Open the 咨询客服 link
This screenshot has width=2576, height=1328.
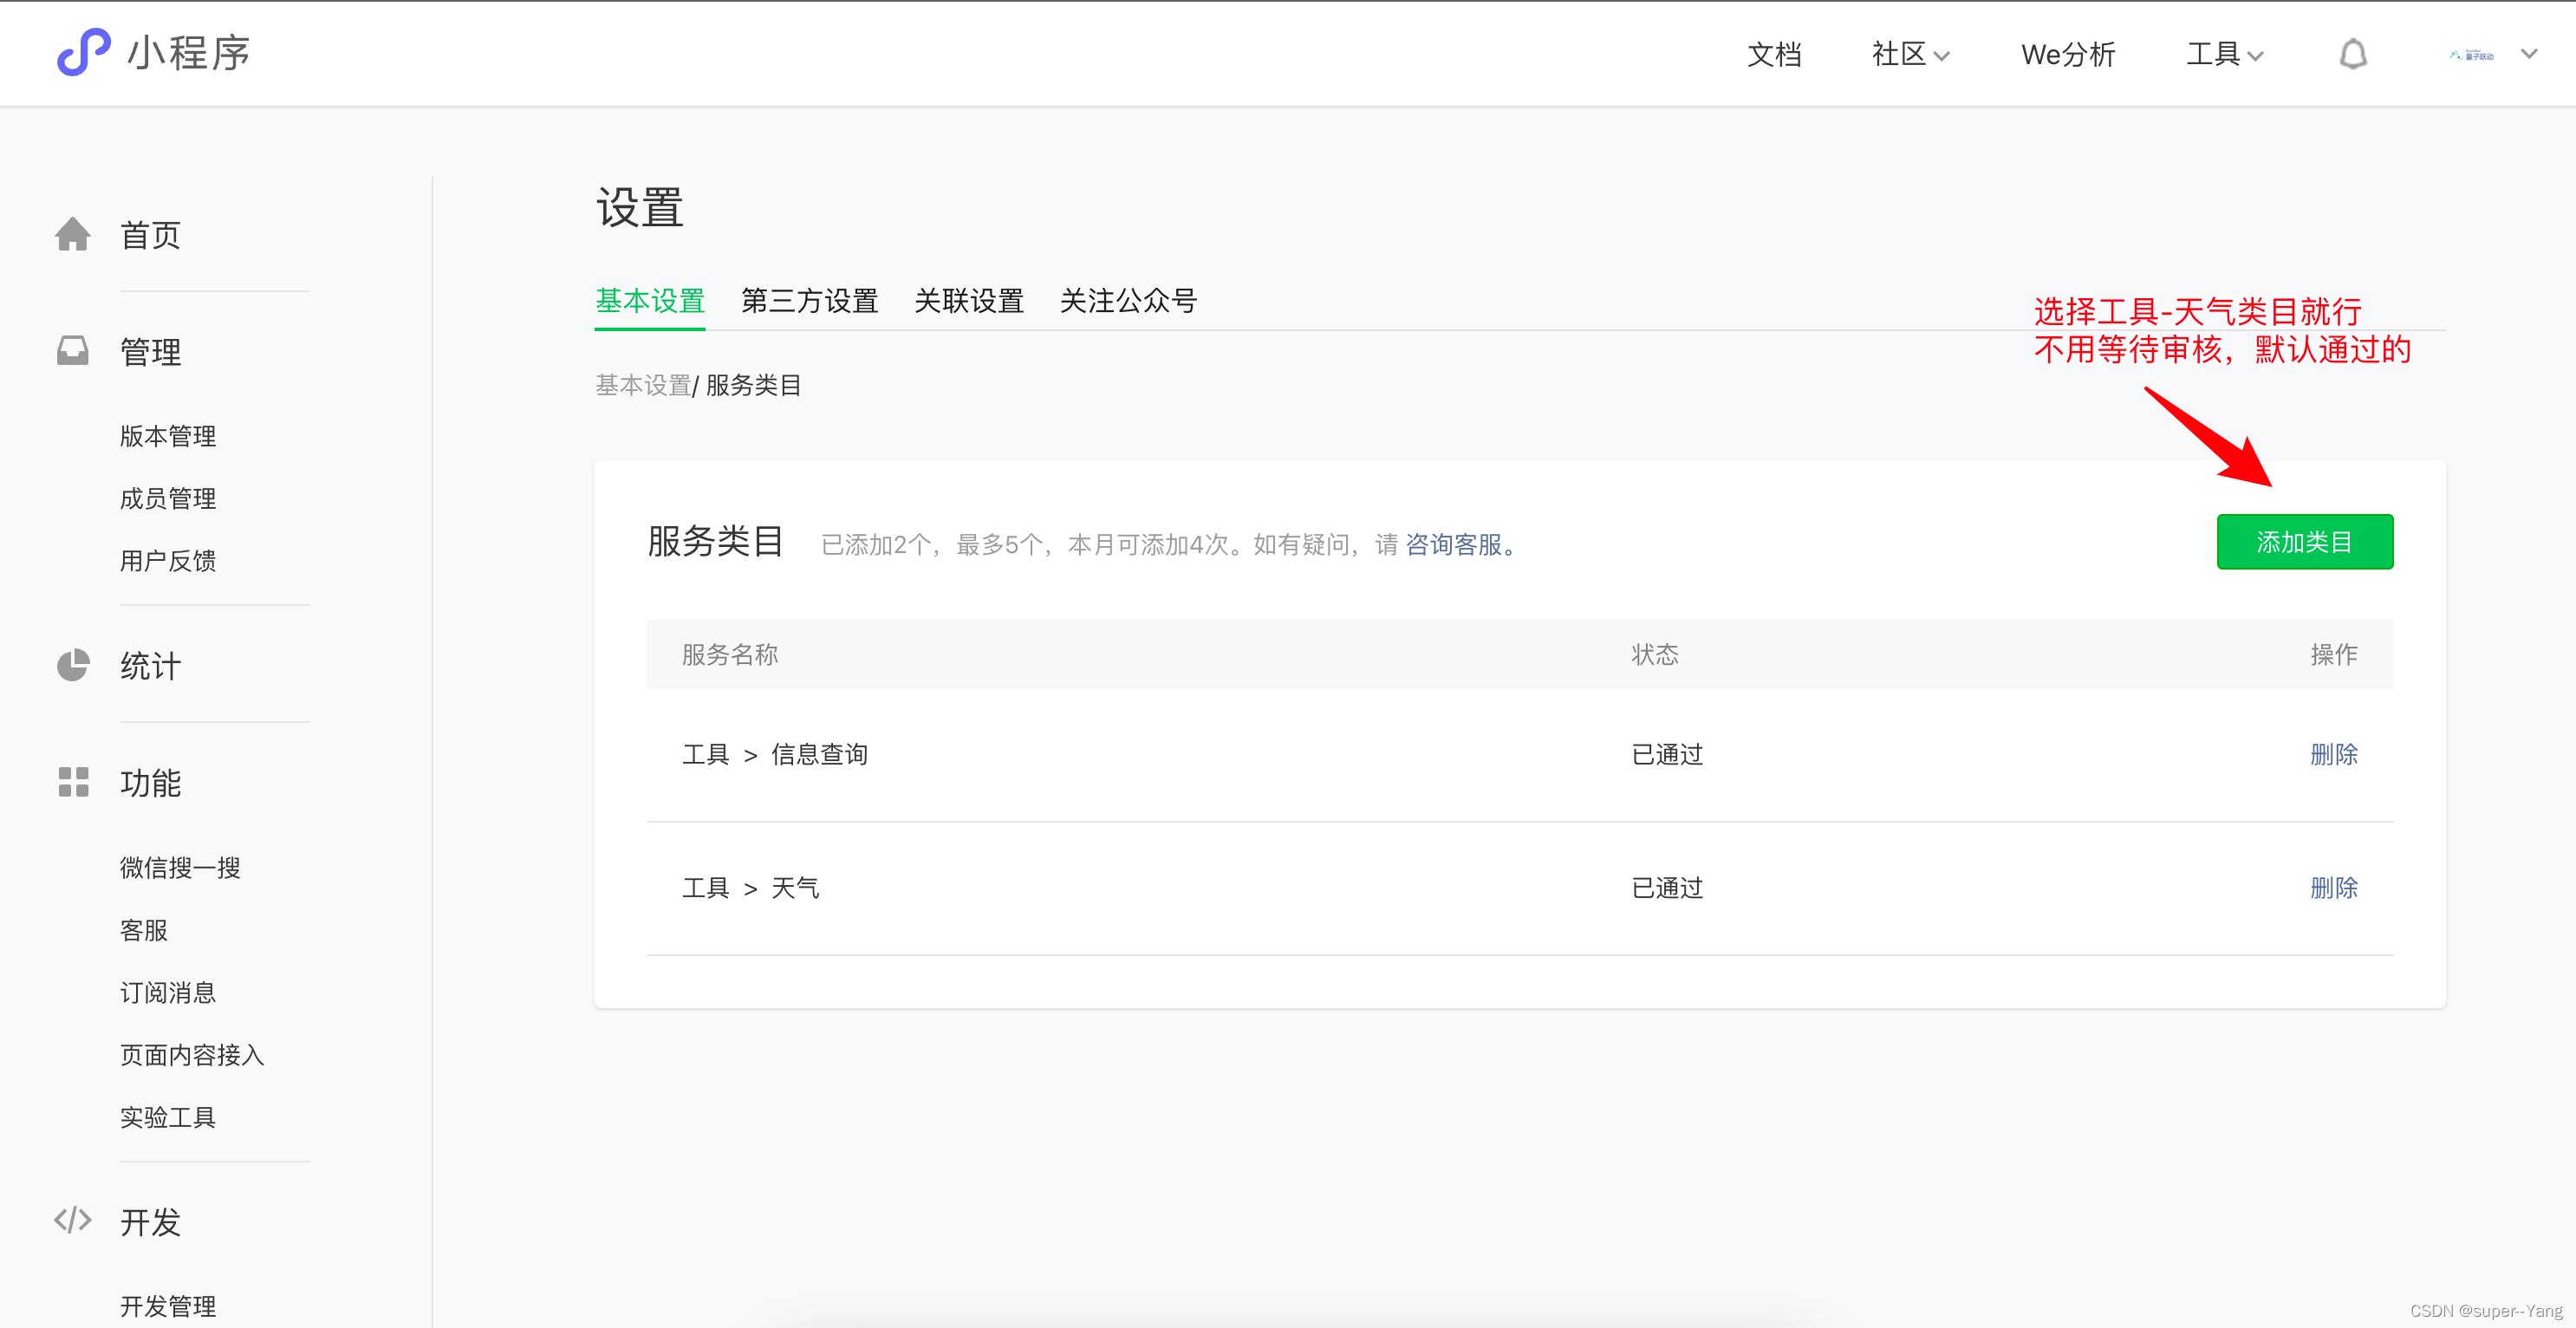1453,544
